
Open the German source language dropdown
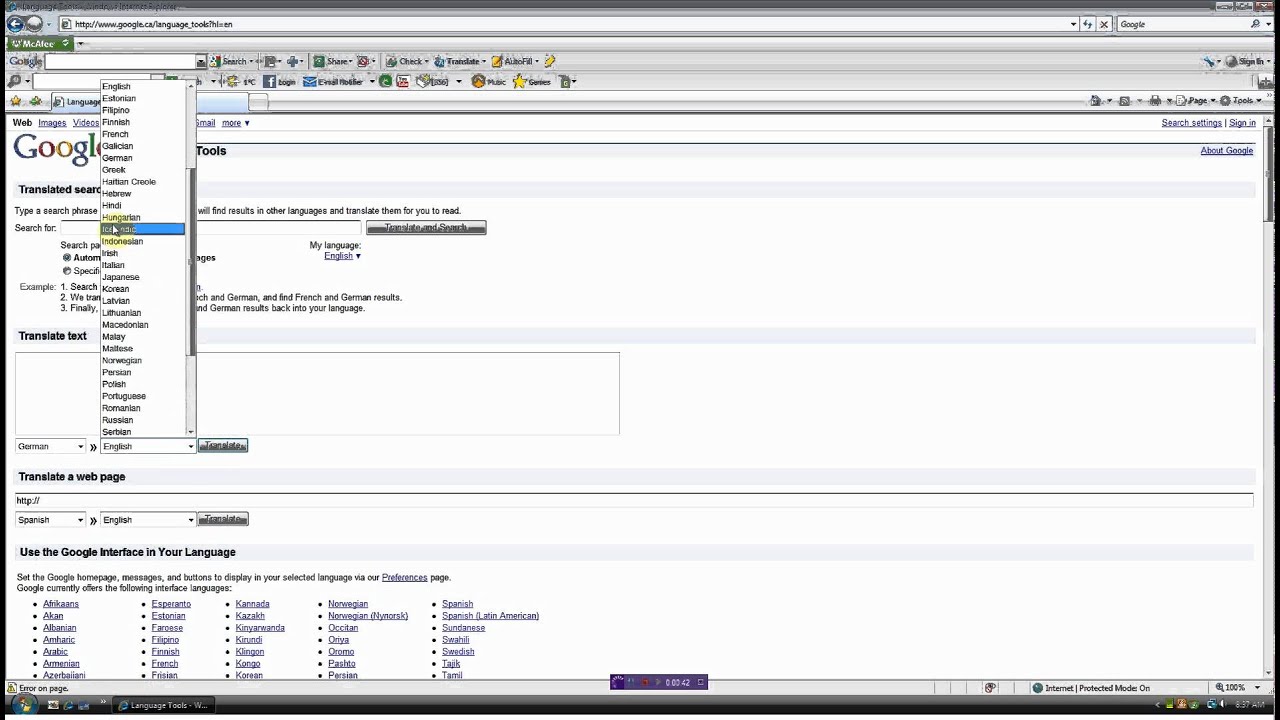[x=51, y=446]
